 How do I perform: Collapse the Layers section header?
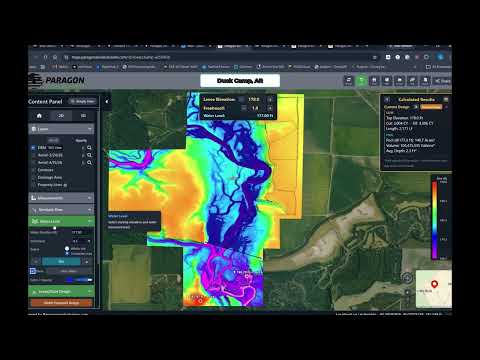(x=61, y=129)
